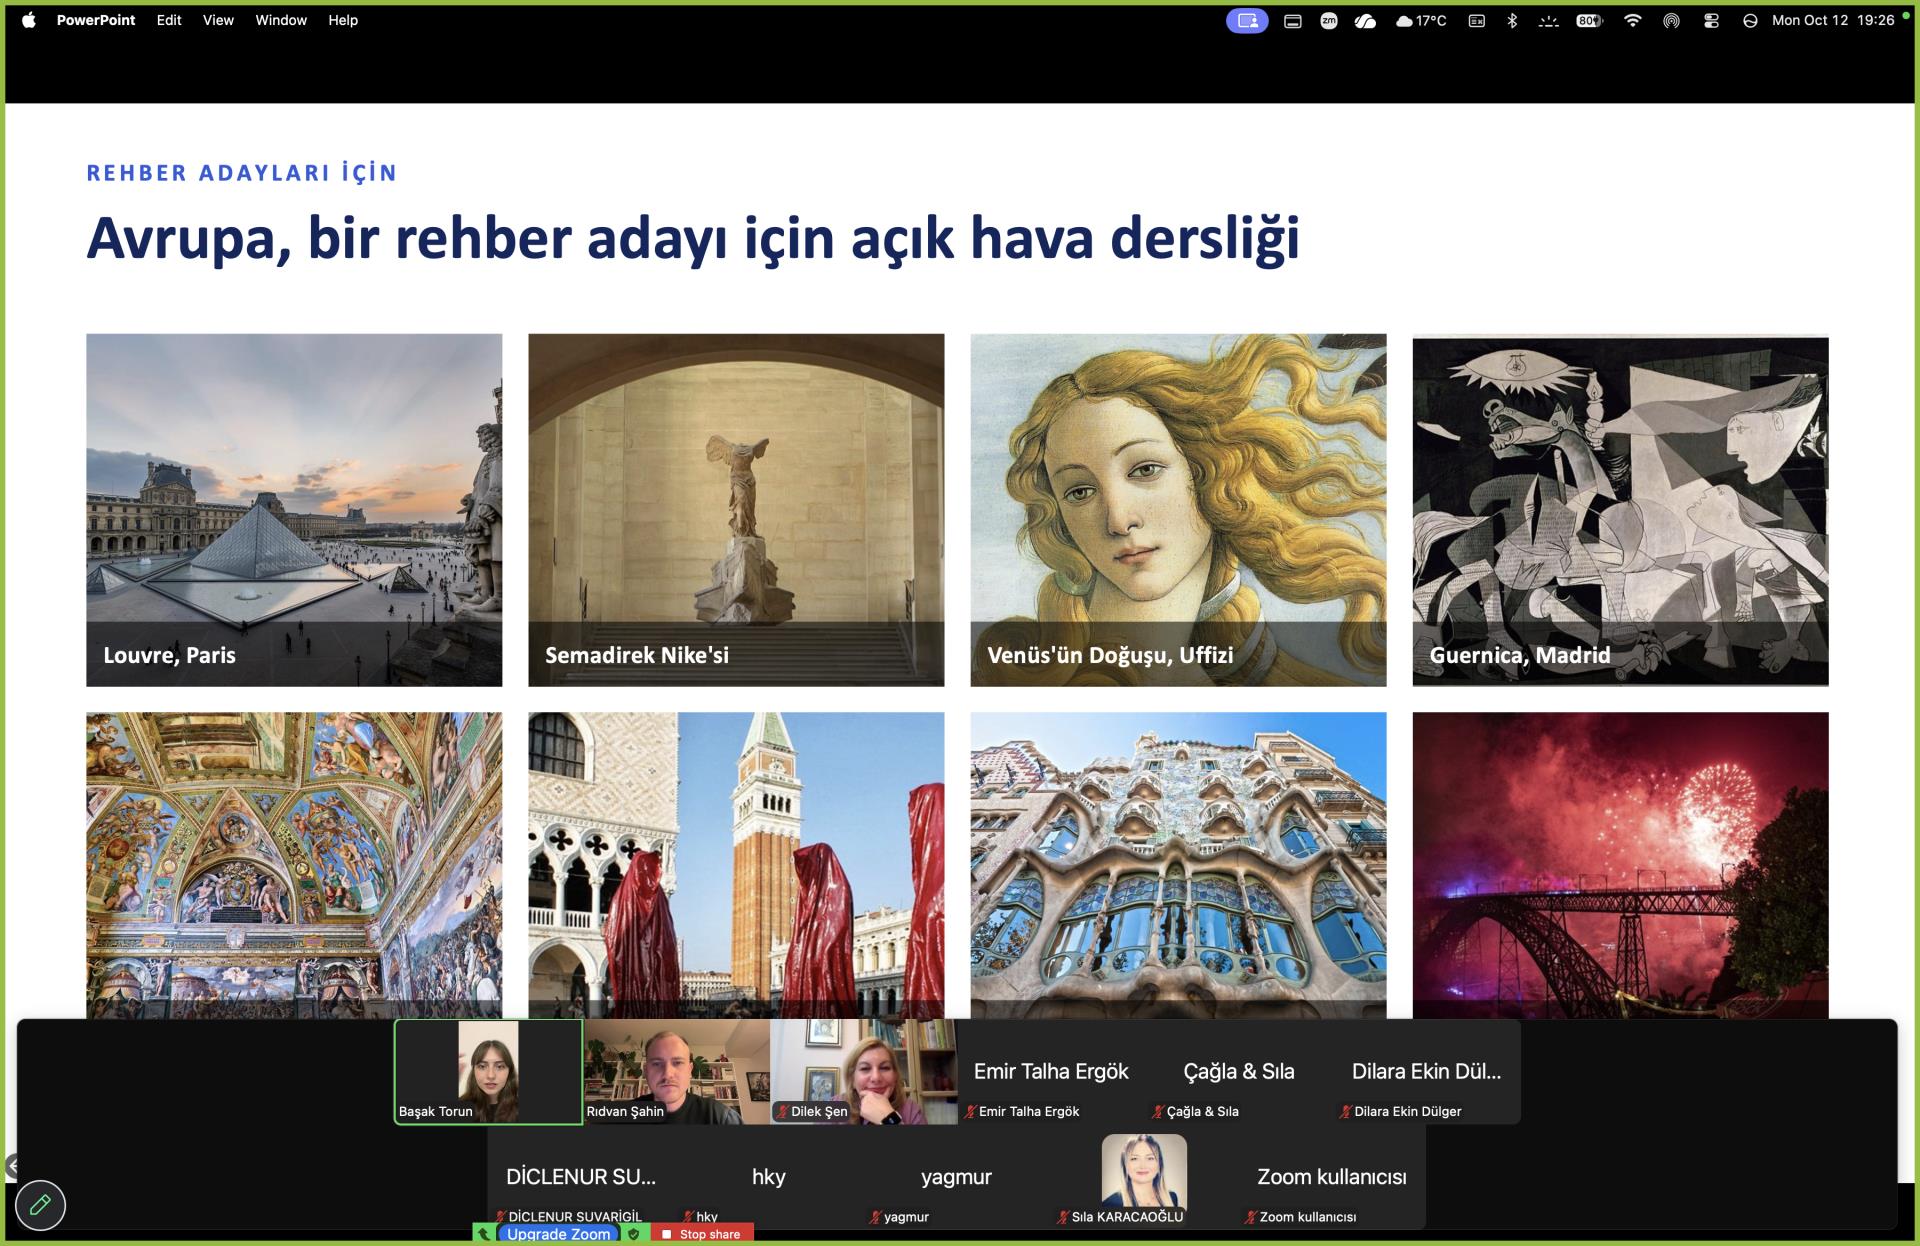Click the Guernica, Madrid slide image
The image size is (1920, 1246).
1620,510
